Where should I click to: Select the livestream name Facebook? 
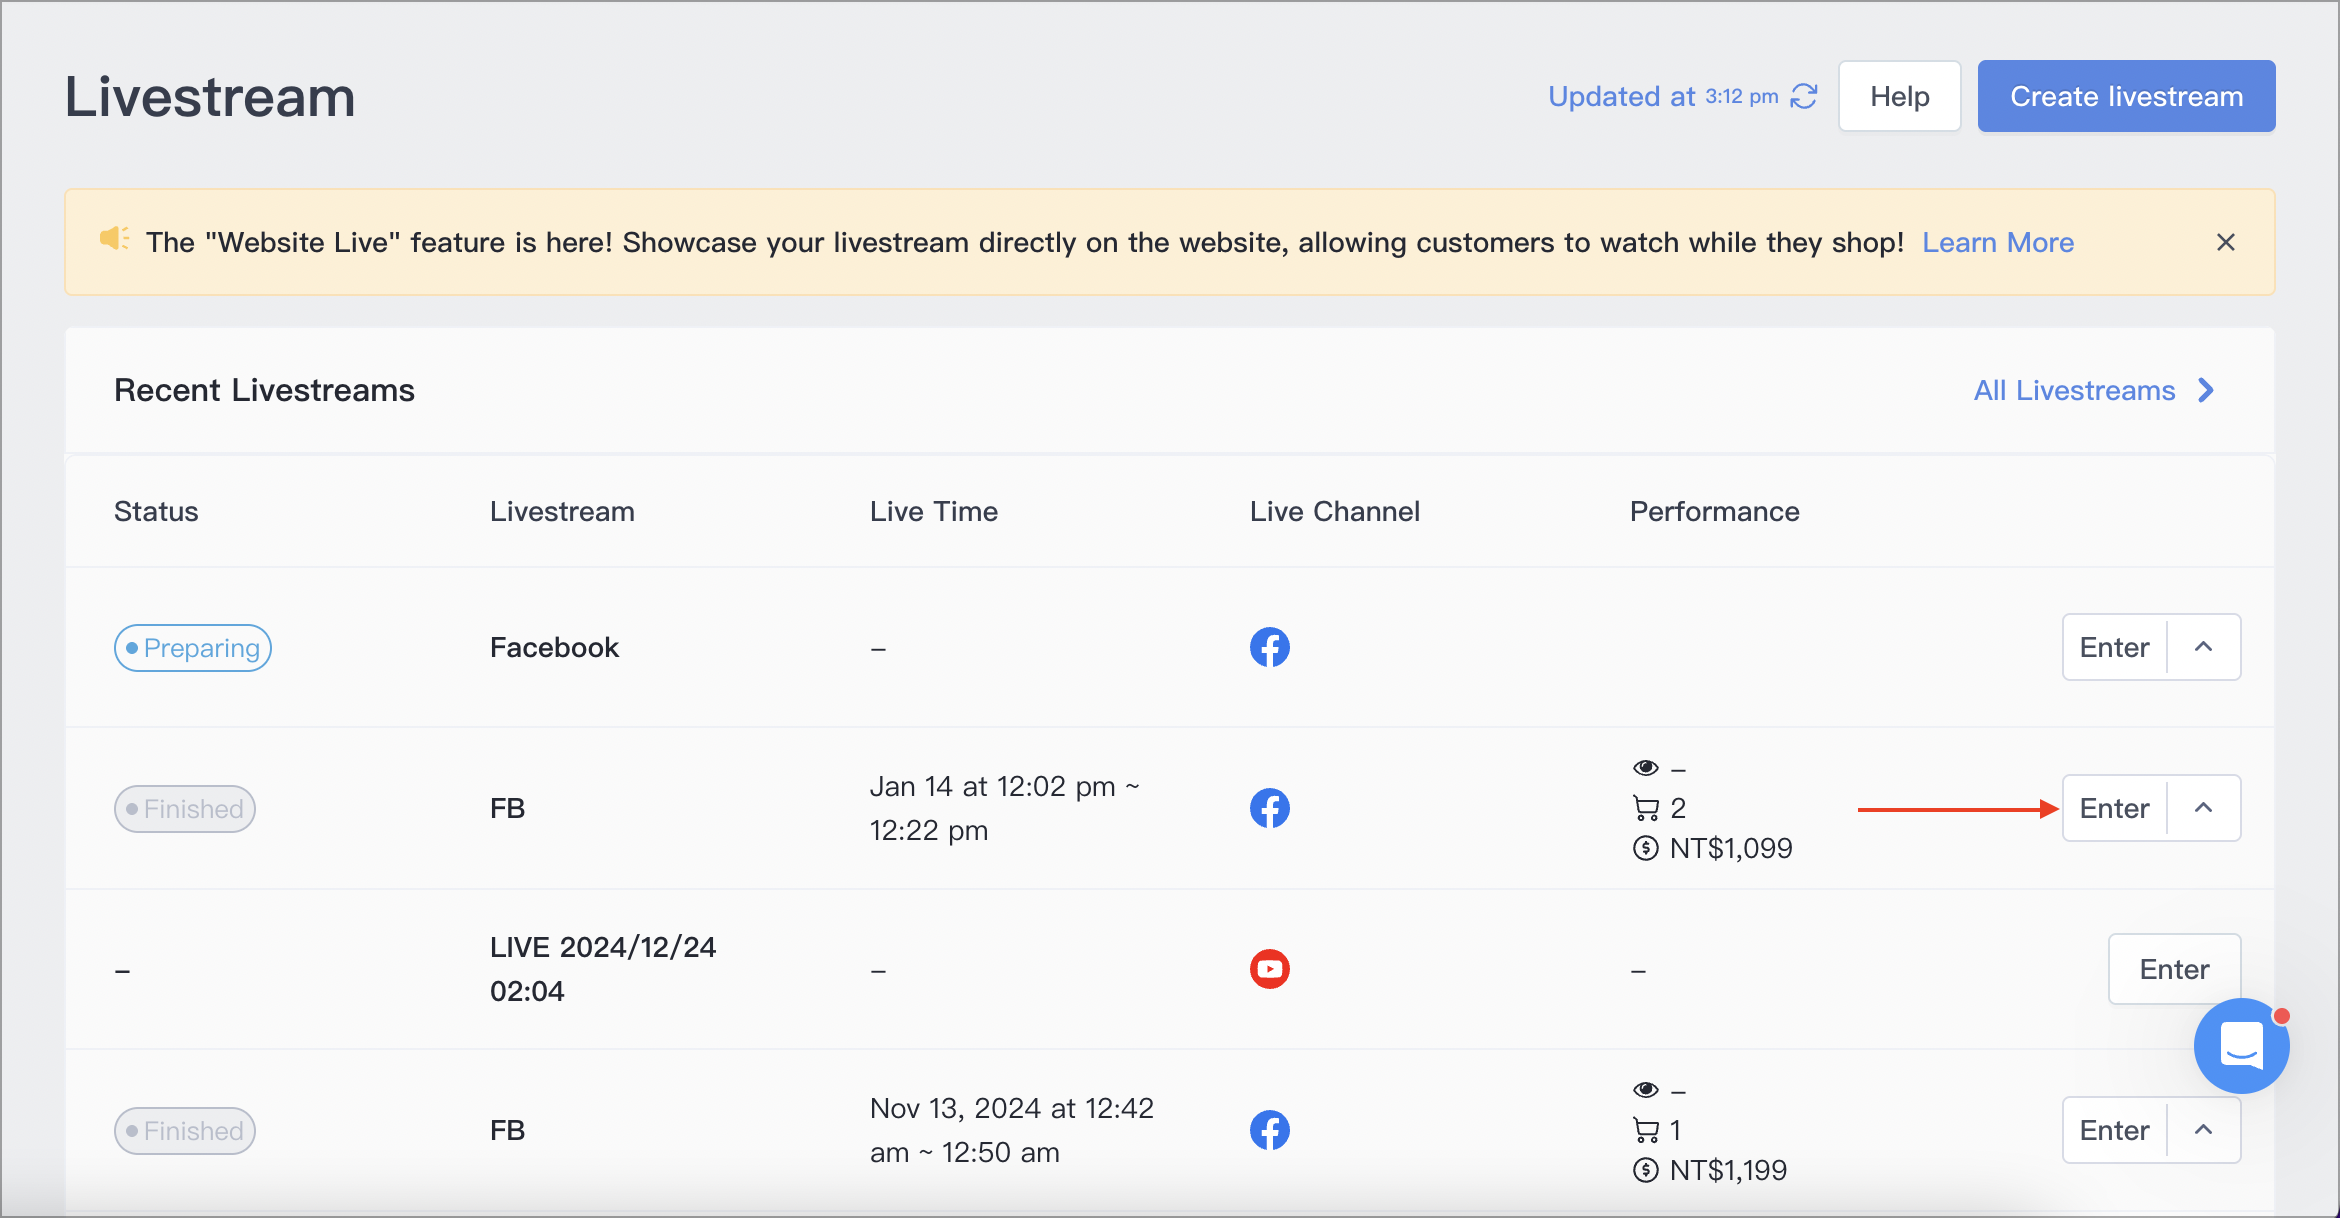(x=555, y=647)
